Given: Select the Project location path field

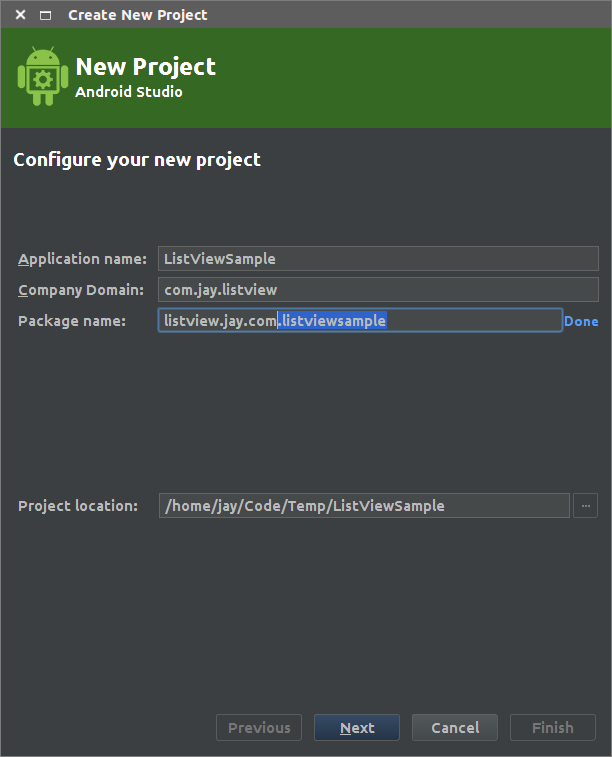Looking at the screenshot, I should tap(363, 505).
